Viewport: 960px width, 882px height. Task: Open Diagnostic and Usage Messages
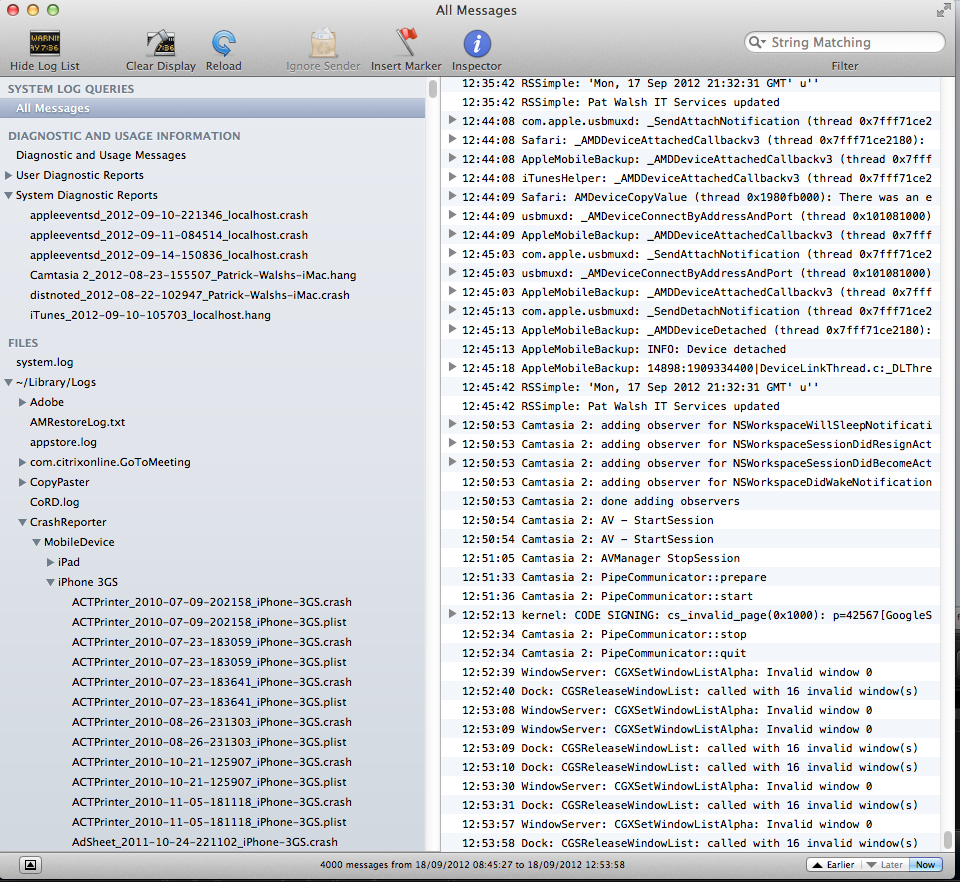[x=101, y=155]
